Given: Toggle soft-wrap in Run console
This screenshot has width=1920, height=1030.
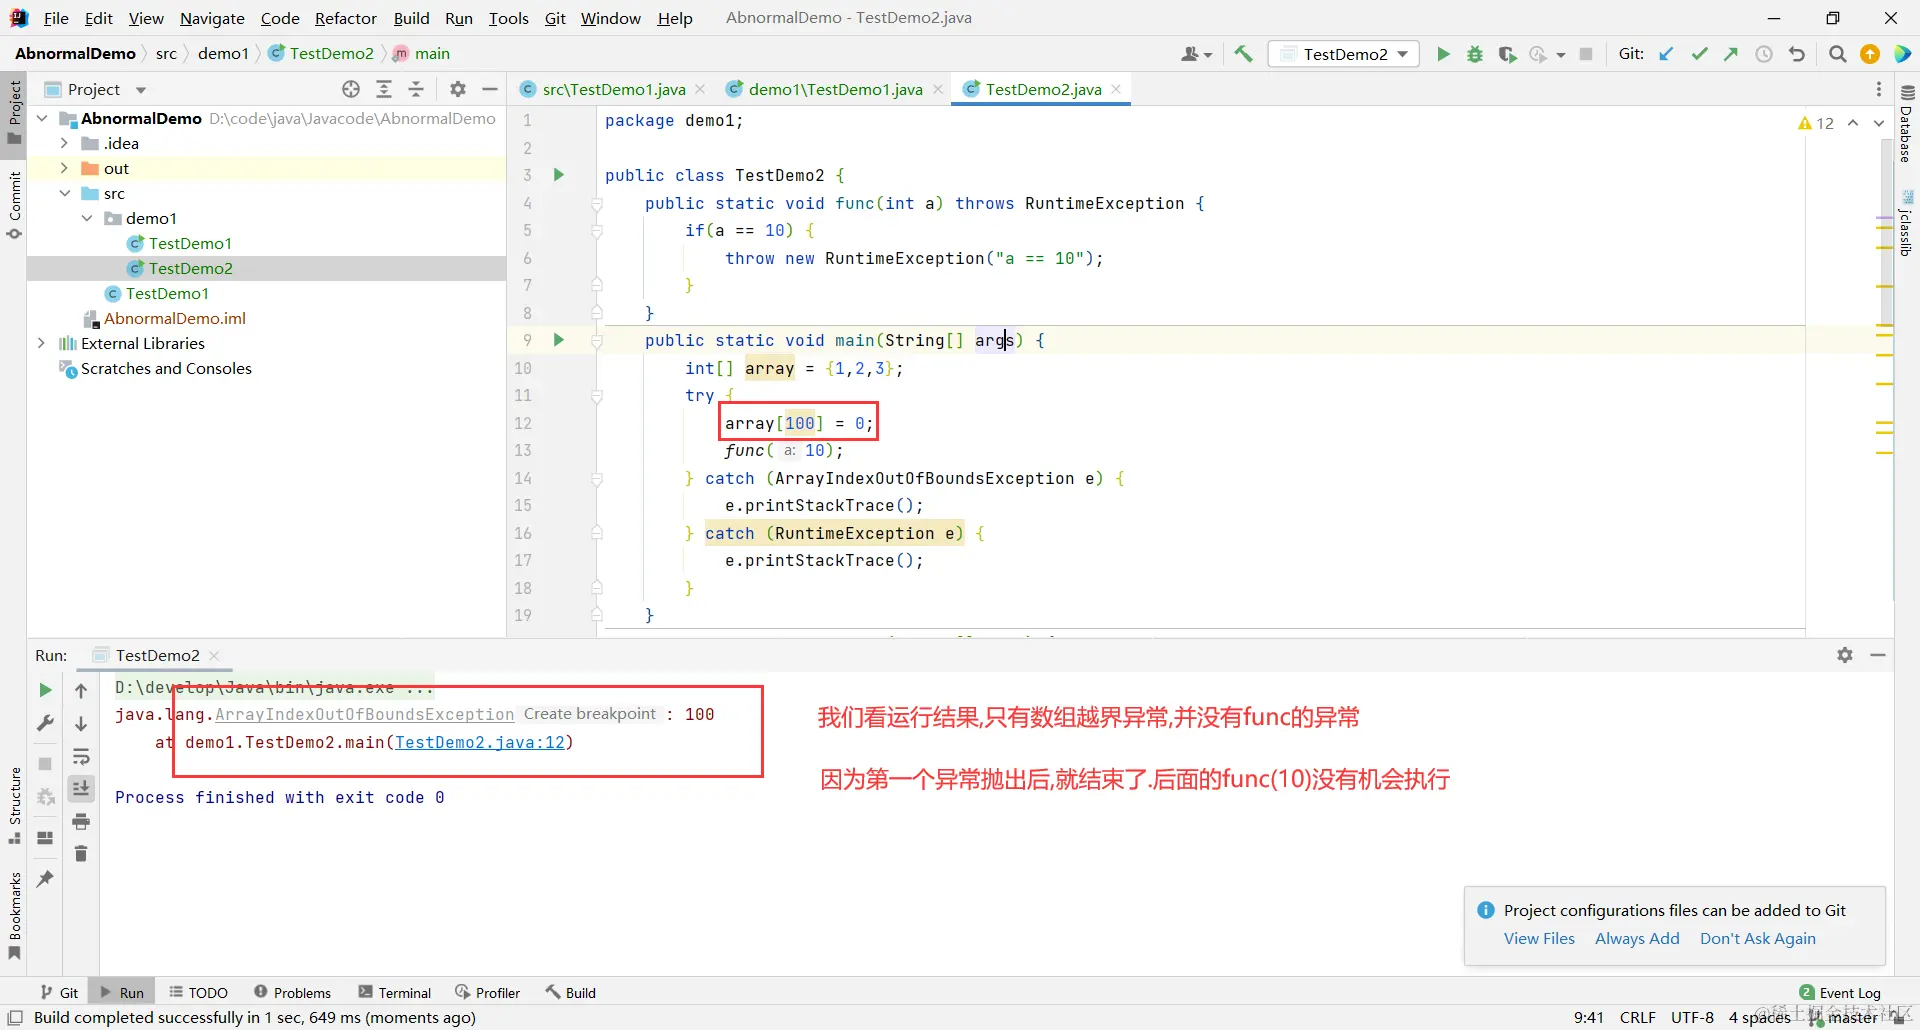Looking at the screenshot, I should 82,756.
